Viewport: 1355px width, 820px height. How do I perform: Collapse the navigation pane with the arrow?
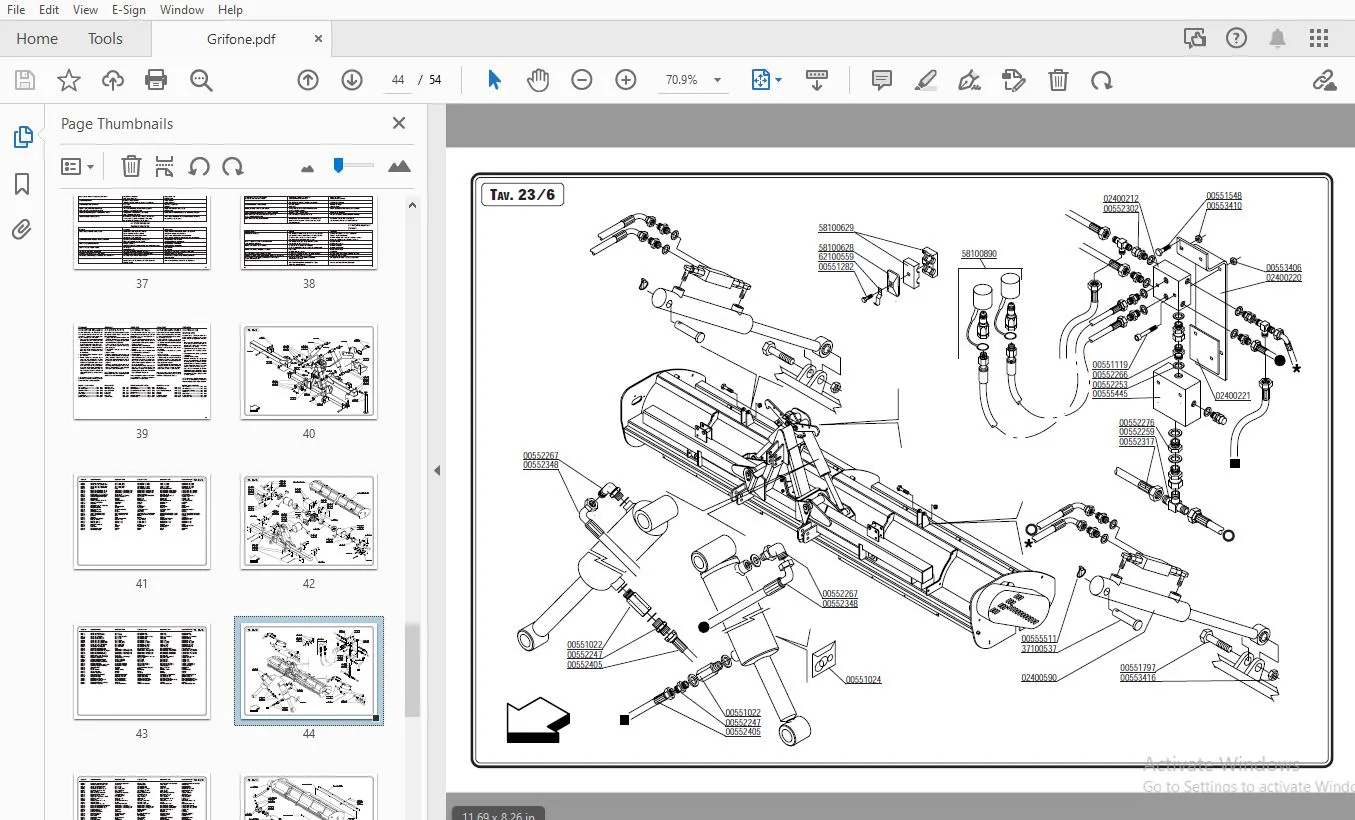(437, 470)
